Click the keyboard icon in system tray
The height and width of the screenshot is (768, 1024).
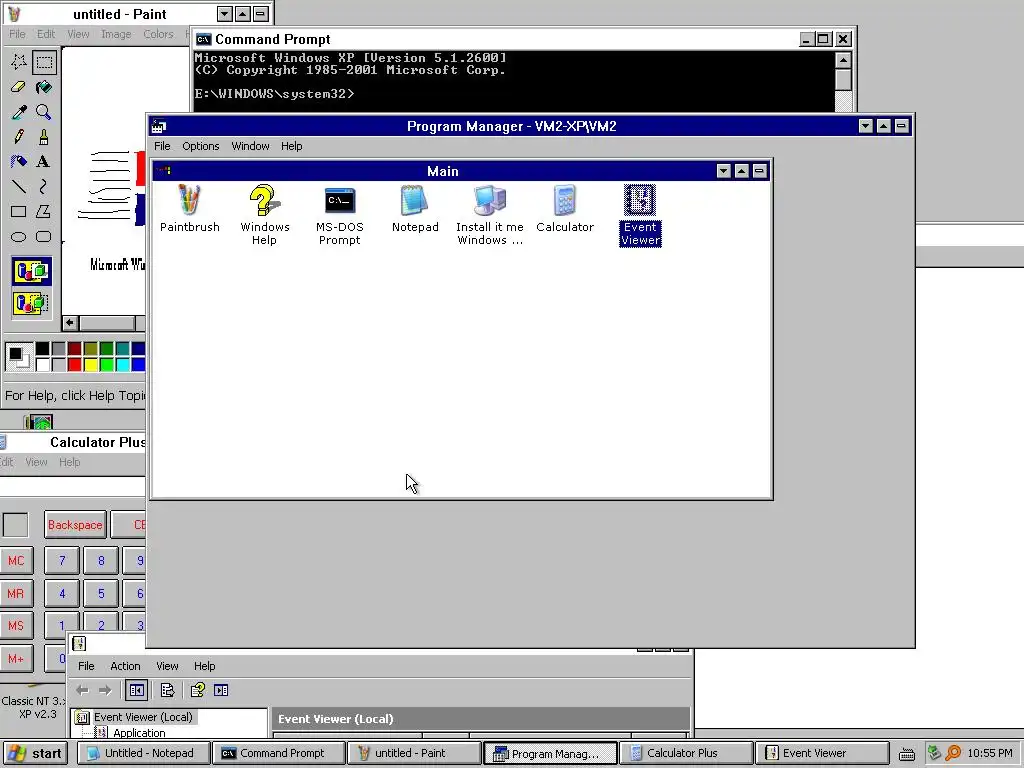coord(906,754)
